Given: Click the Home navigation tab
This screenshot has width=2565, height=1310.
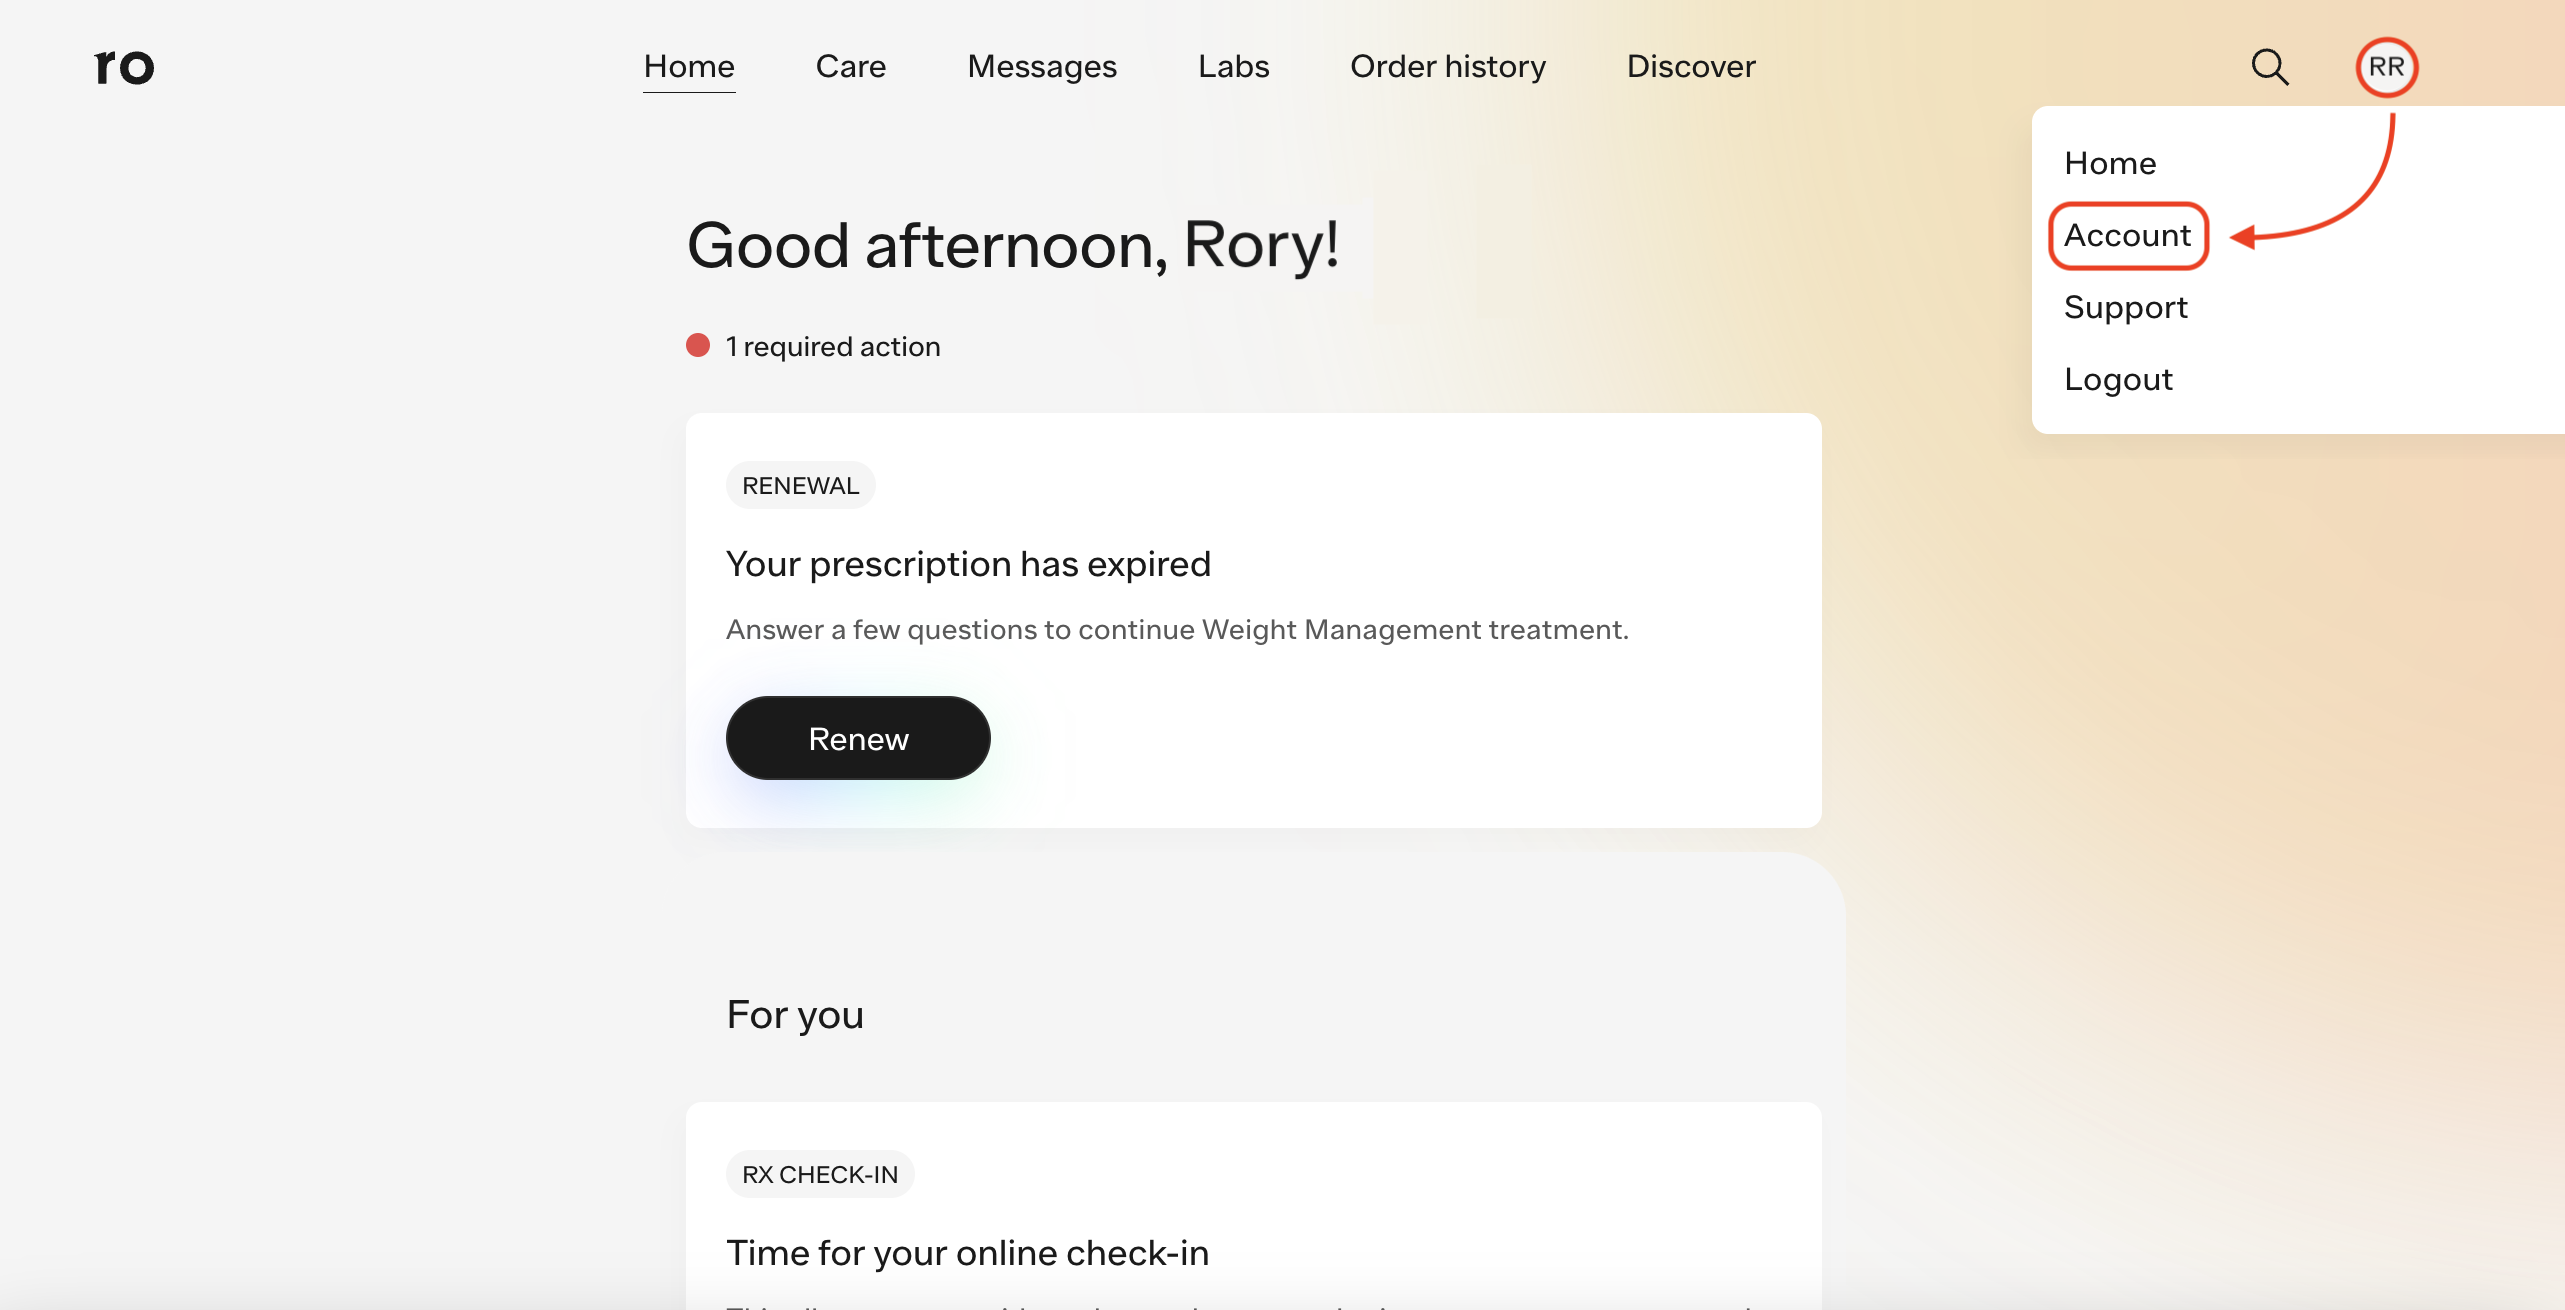Looking at the screenshot, I should pyautogui.click(x=688, y=65).
